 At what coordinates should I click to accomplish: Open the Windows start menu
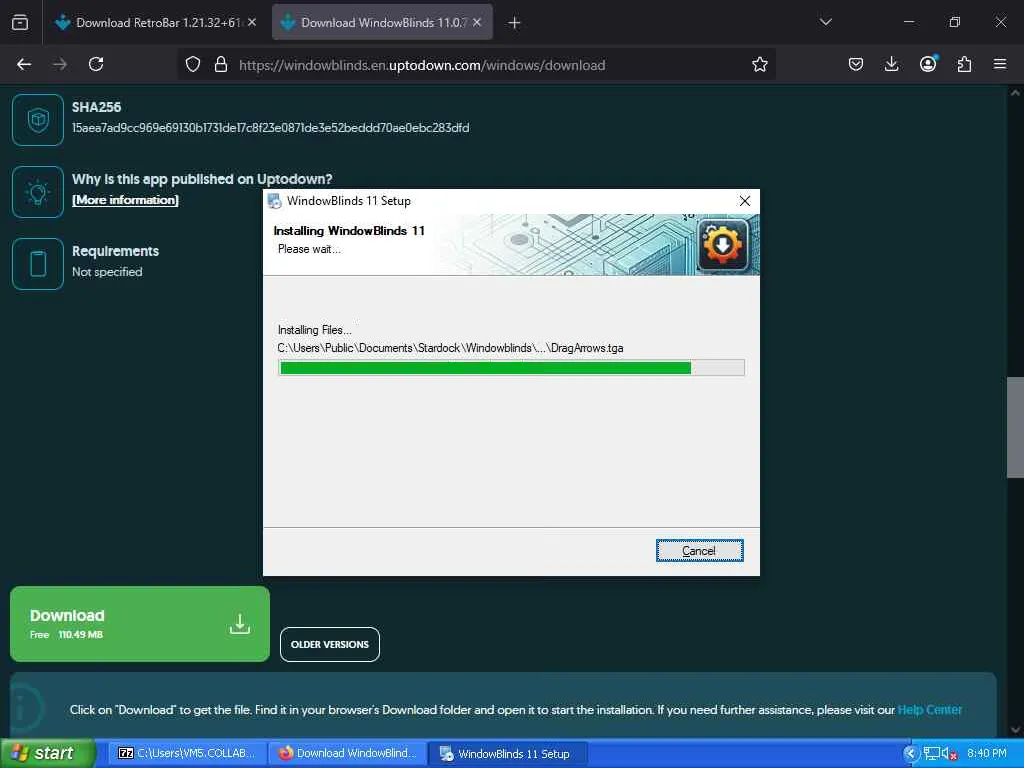click(47, 753)
